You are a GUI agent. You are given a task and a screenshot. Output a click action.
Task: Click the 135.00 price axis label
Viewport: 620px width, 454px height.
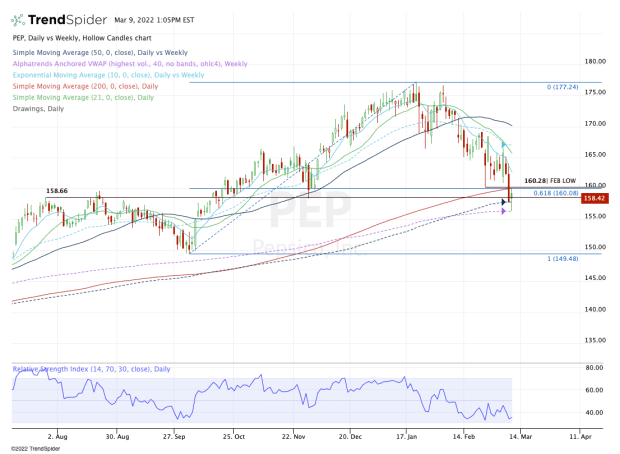tap(595, 340)
